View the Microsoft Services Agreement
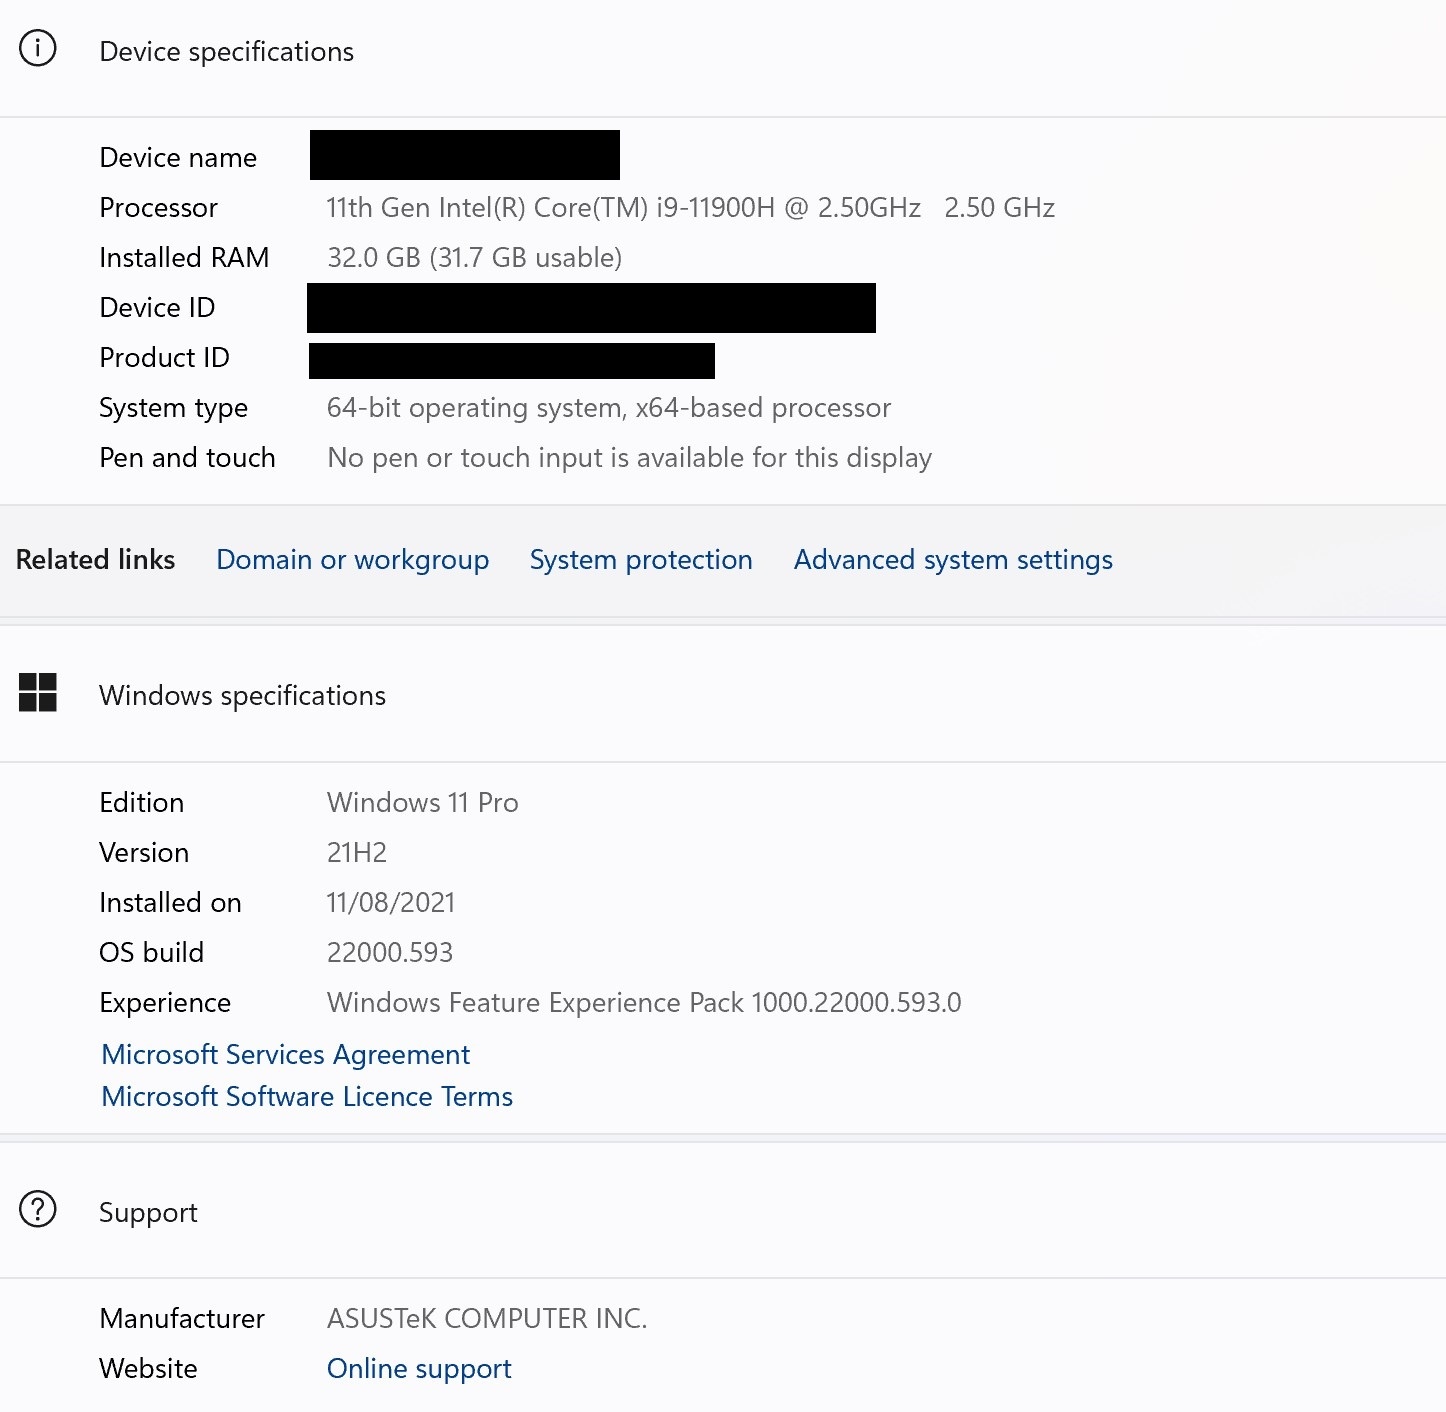 286,1055
